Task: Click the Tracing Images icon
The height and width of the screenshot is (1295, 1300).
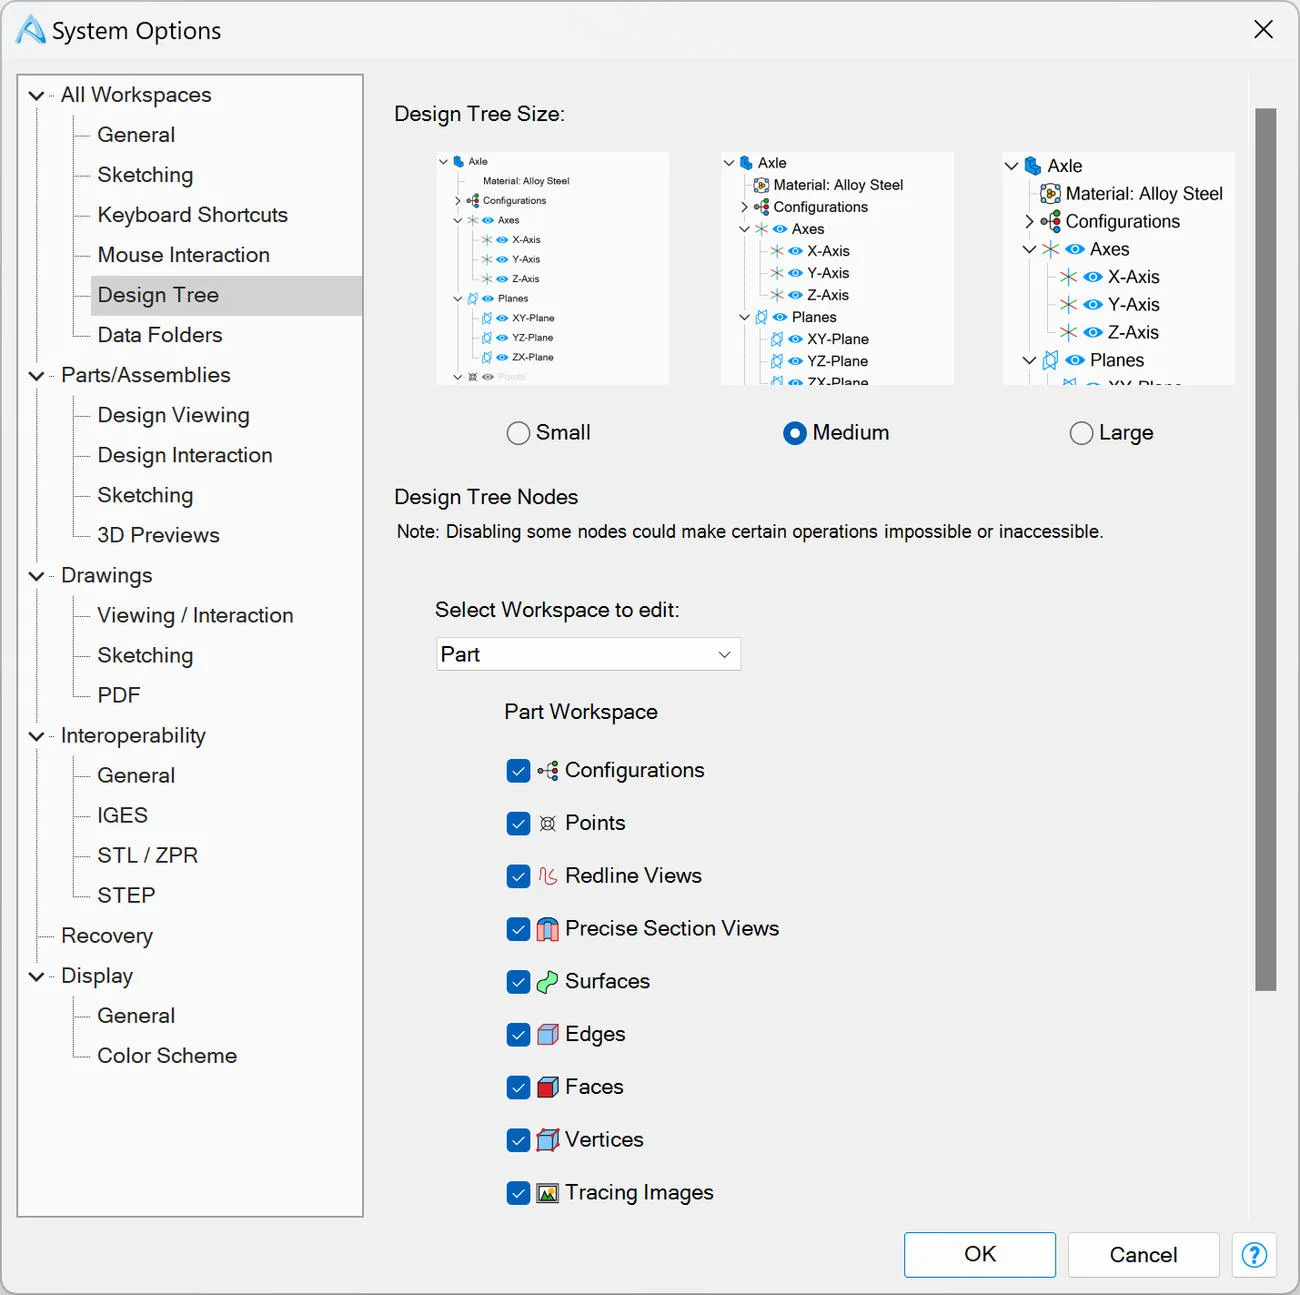Action: 547,1193
